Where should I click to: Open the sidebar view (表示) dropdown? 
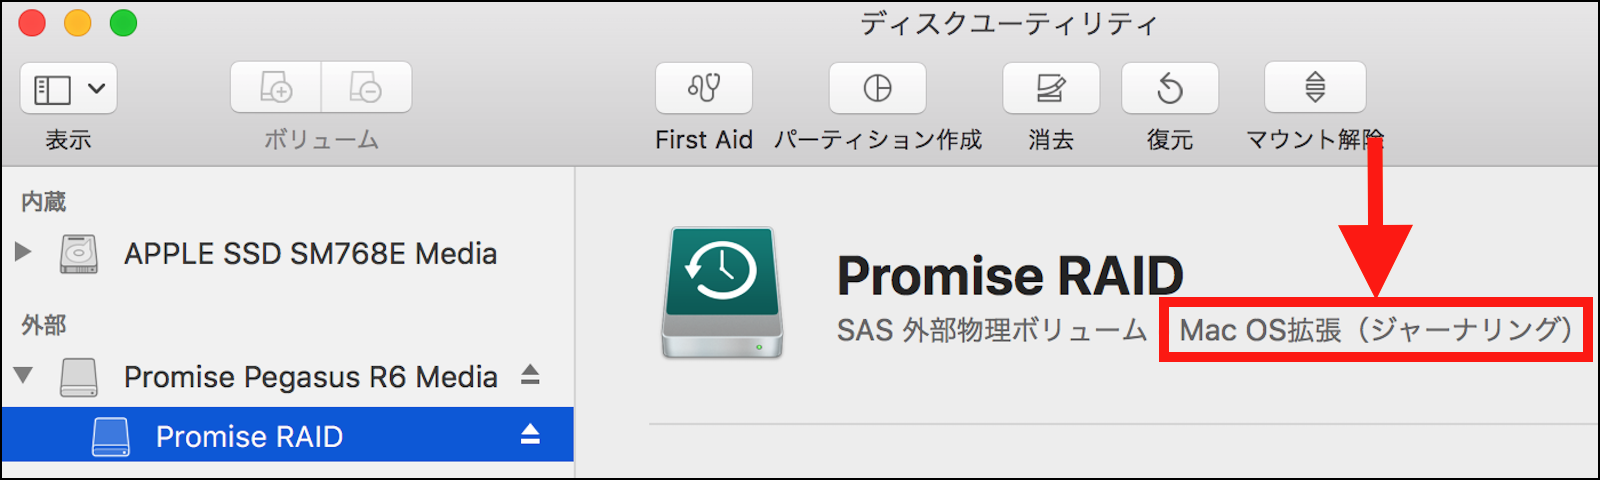click(68, 88)
